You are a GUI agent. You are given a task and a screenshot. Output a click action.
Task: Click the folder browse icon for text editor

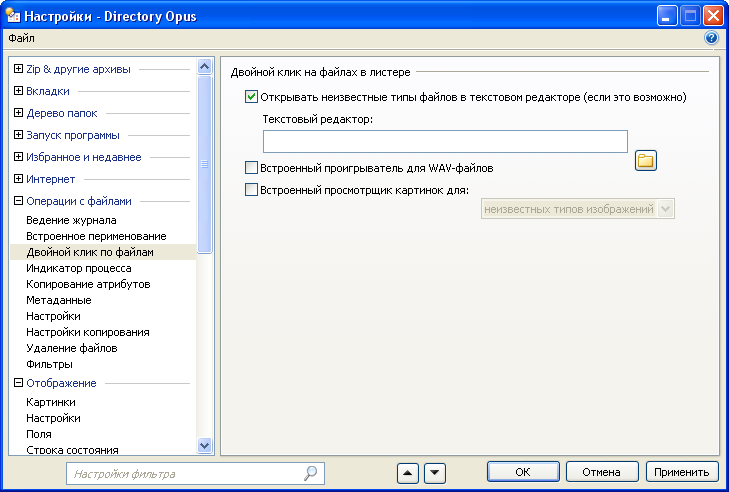click(x=646, y=161)
